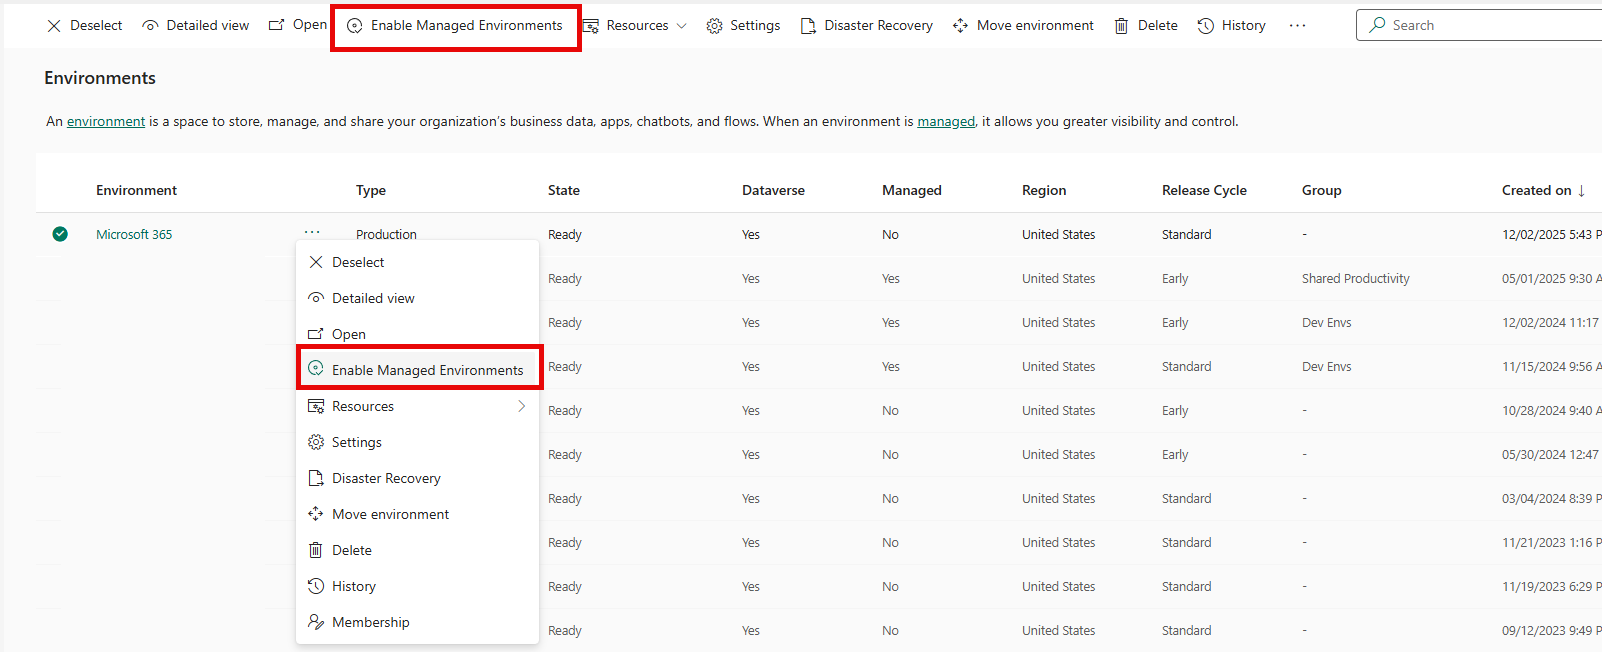This screenshot has width=1602, height=652.
Task: Click the Membership icon in the context menu
Action: pos(316,622)
